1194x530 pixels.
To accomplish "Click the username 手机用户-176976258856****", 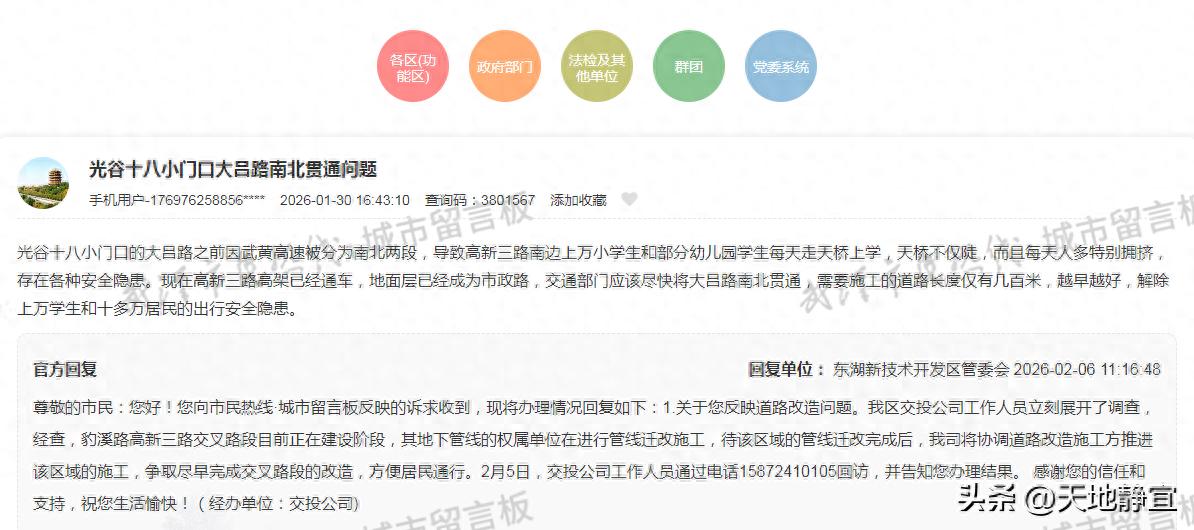I will coord(177,200).
